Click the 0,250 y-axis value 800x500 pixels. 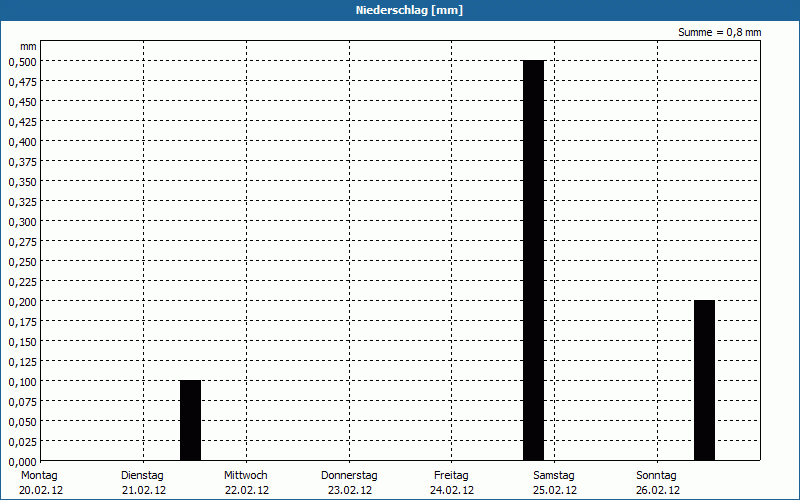point(22,262)
